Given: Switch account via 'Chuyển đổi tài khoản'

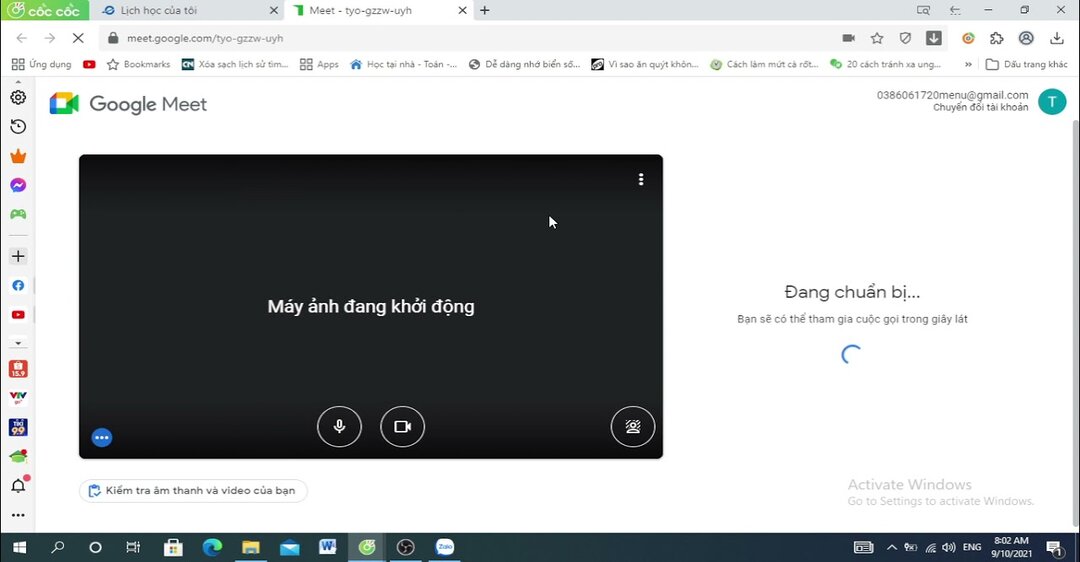Looking at the screenshot, I should [980, 107].
